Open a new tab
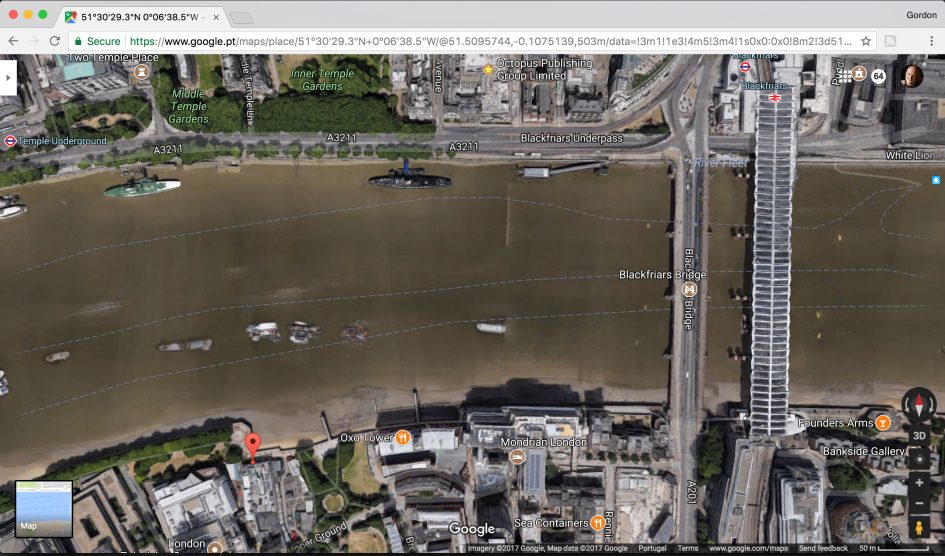945x556 pixels. (x=241, y=18)
